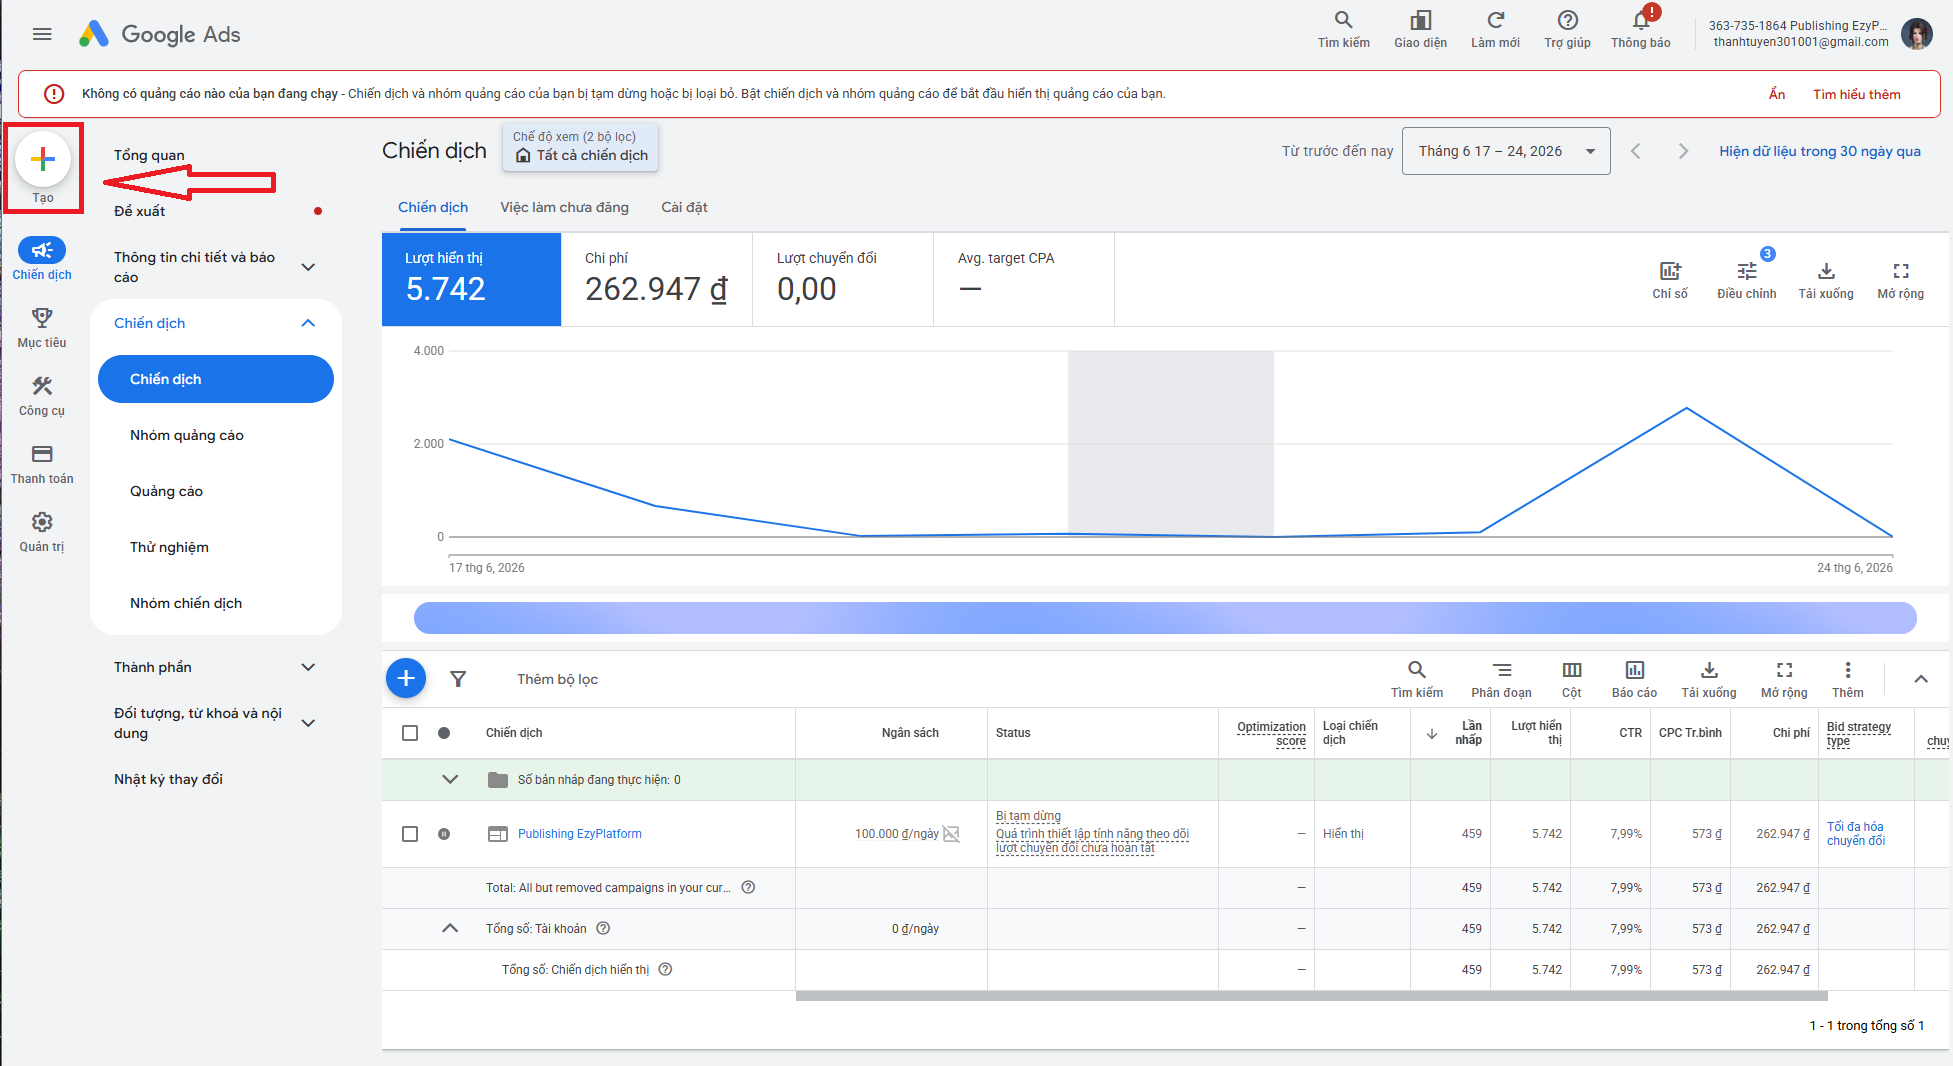Screen dimensions: 1953x1066
Task: Open Tổng quan in sidebar
Action: (x=149, y=155)
